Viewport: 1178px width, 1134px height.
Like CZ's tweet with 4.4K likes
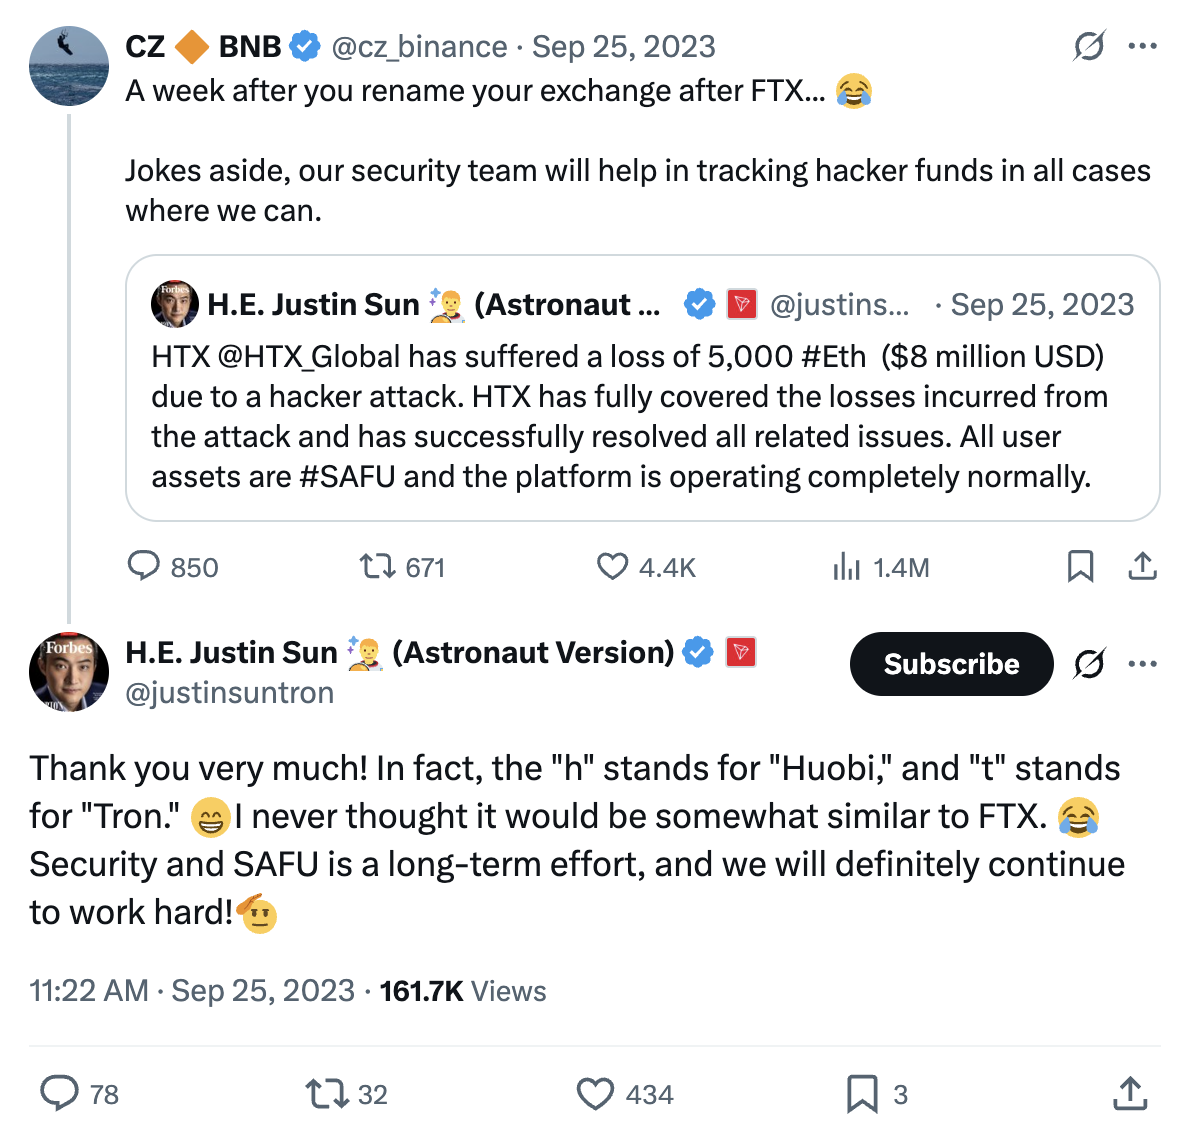tap(612, 567)
